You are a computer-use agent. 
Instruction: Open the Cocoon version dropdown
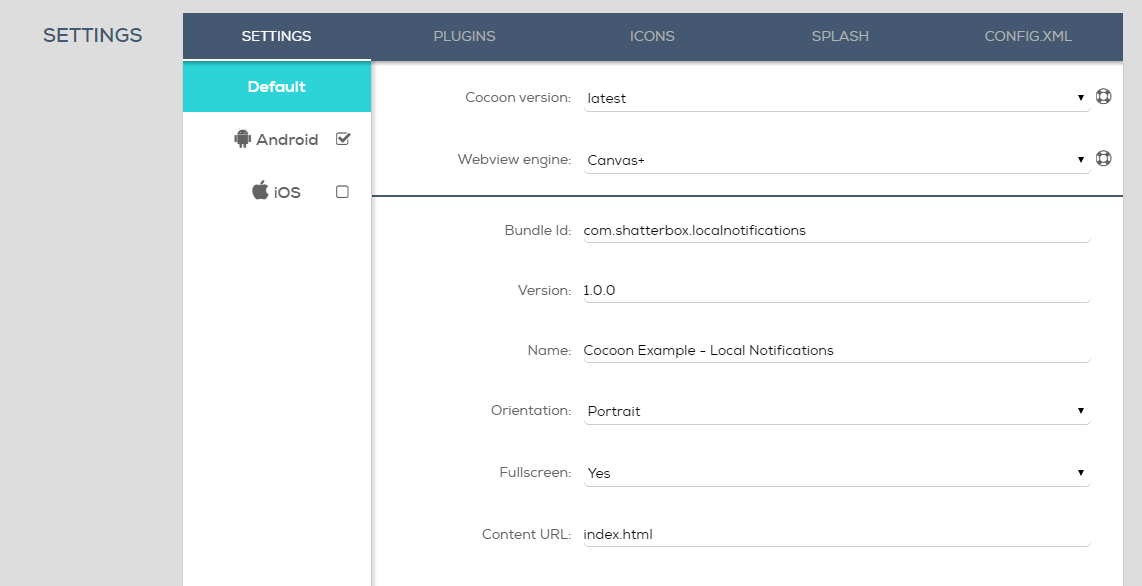point(836,98)
